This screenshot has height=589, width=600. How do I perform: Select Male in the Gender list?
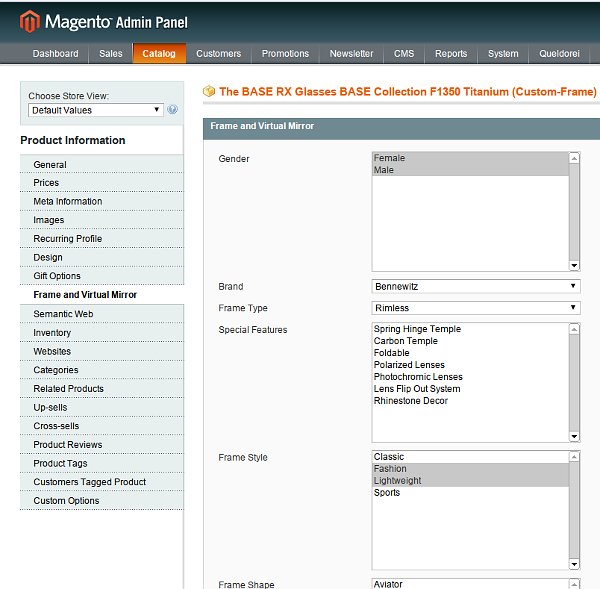point(470,170)
